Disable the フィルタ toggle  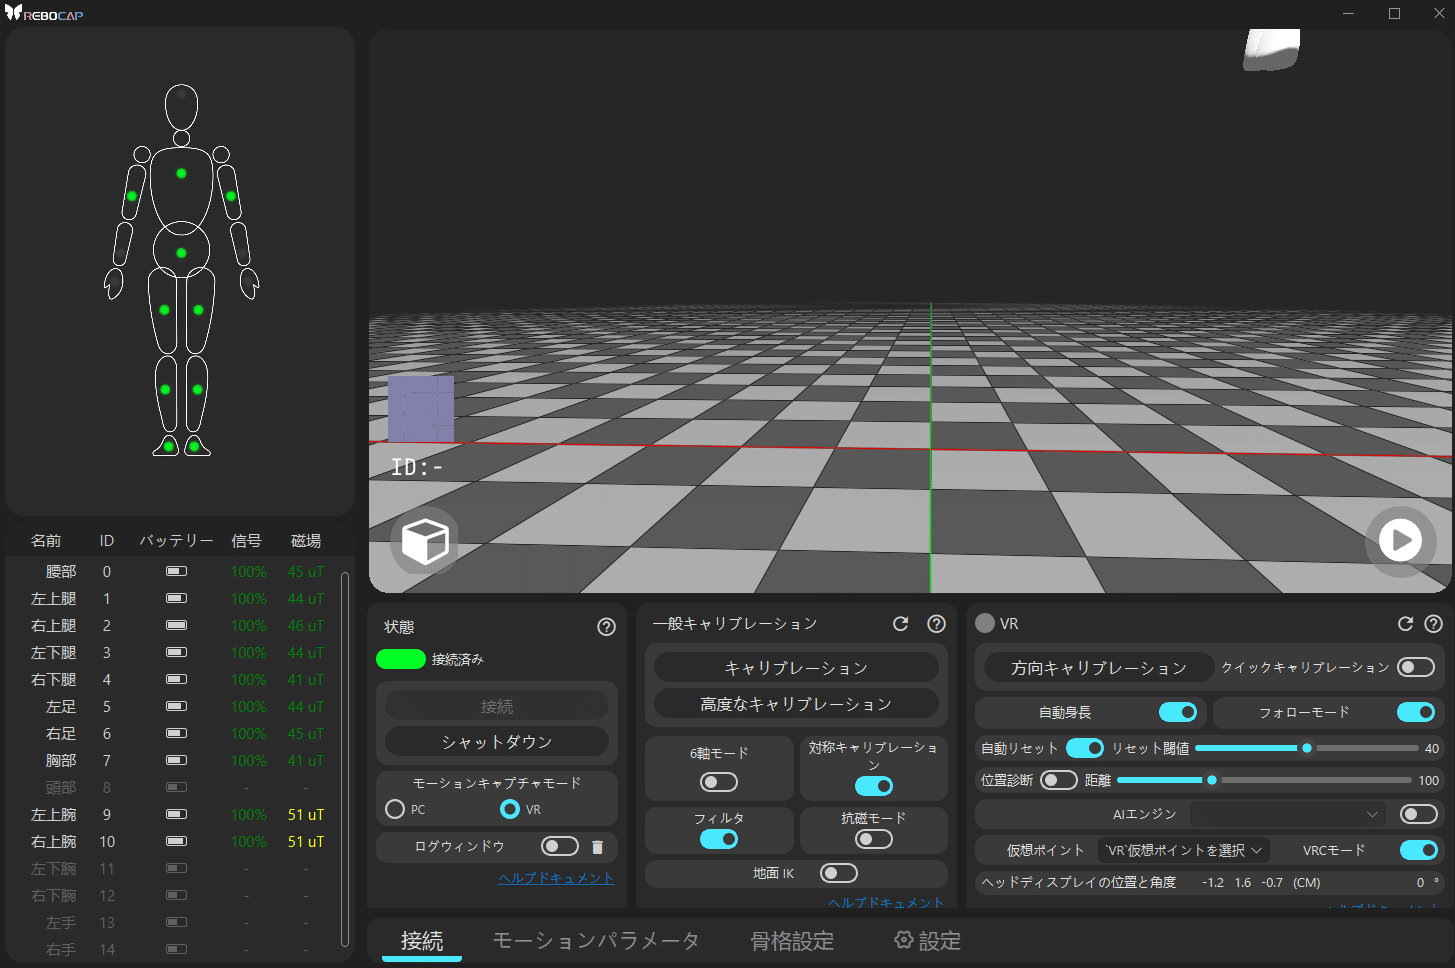tap(718, 839)
